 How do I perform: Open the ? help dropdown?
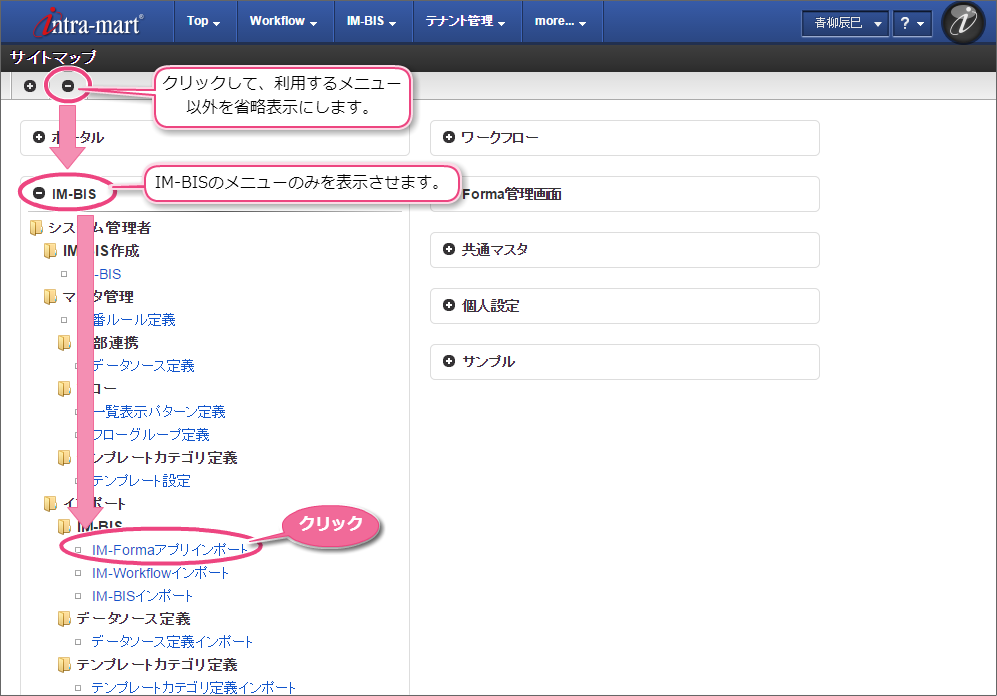pos(912,24)
